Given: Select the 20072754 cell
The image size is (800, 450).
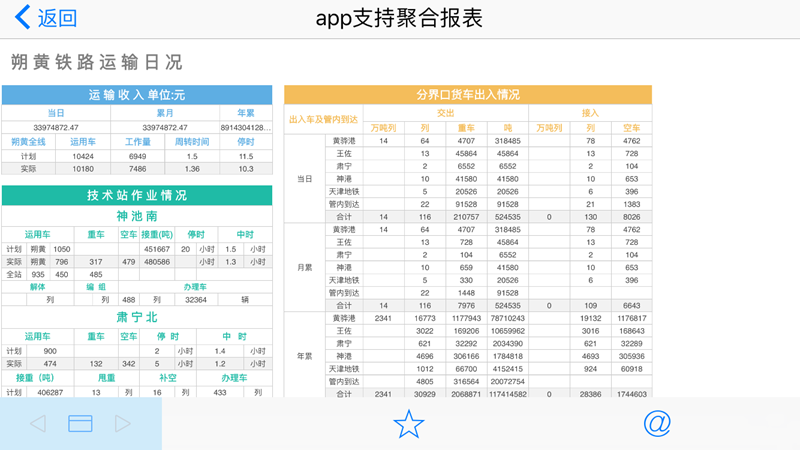Looking at the screenshot, I should [508, 382].
